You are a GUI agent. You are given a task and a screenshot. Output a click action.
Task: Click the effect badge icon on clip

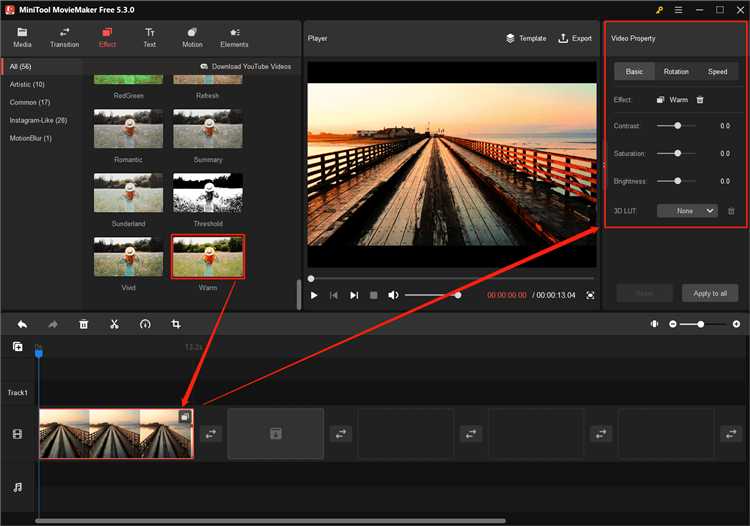[185, 417]
